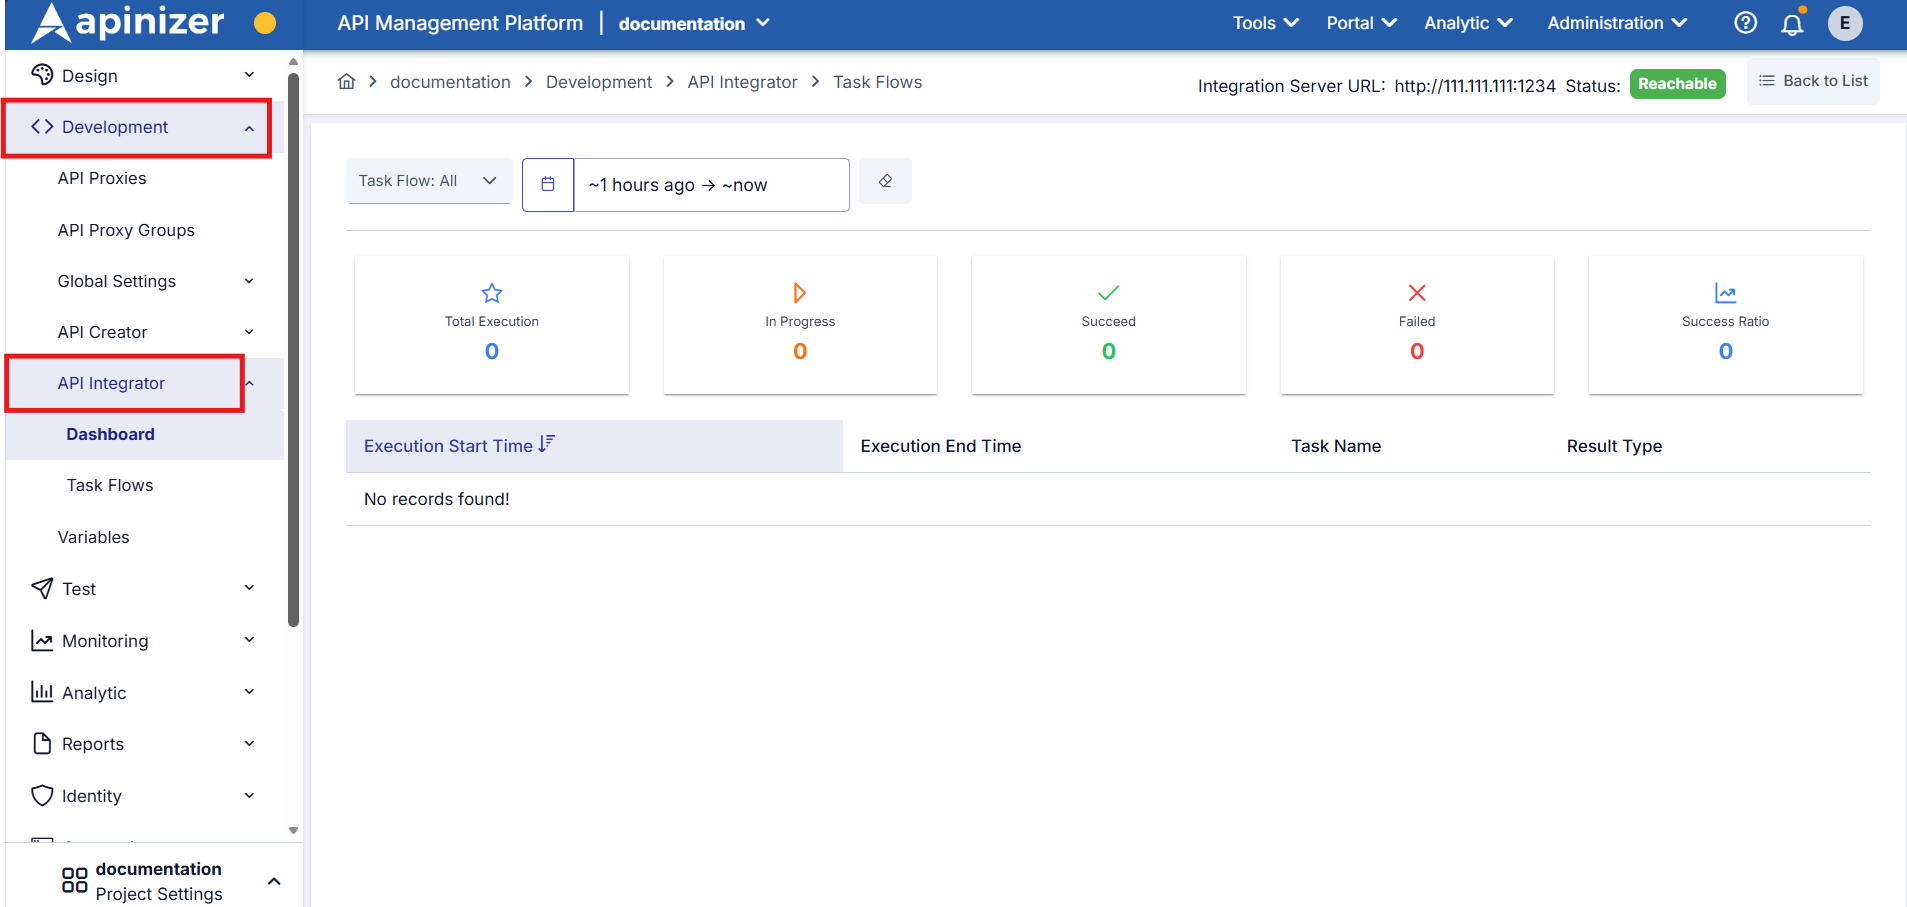This screenshot has width=1907, height=907.
Task: Click the Back to List button
Action: click(1812, 81)
